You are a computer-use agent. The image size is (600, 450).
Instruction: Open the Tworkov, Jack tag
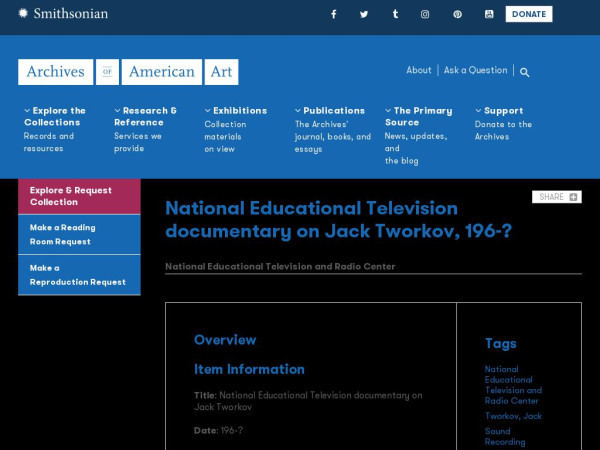tap(513, 416)
